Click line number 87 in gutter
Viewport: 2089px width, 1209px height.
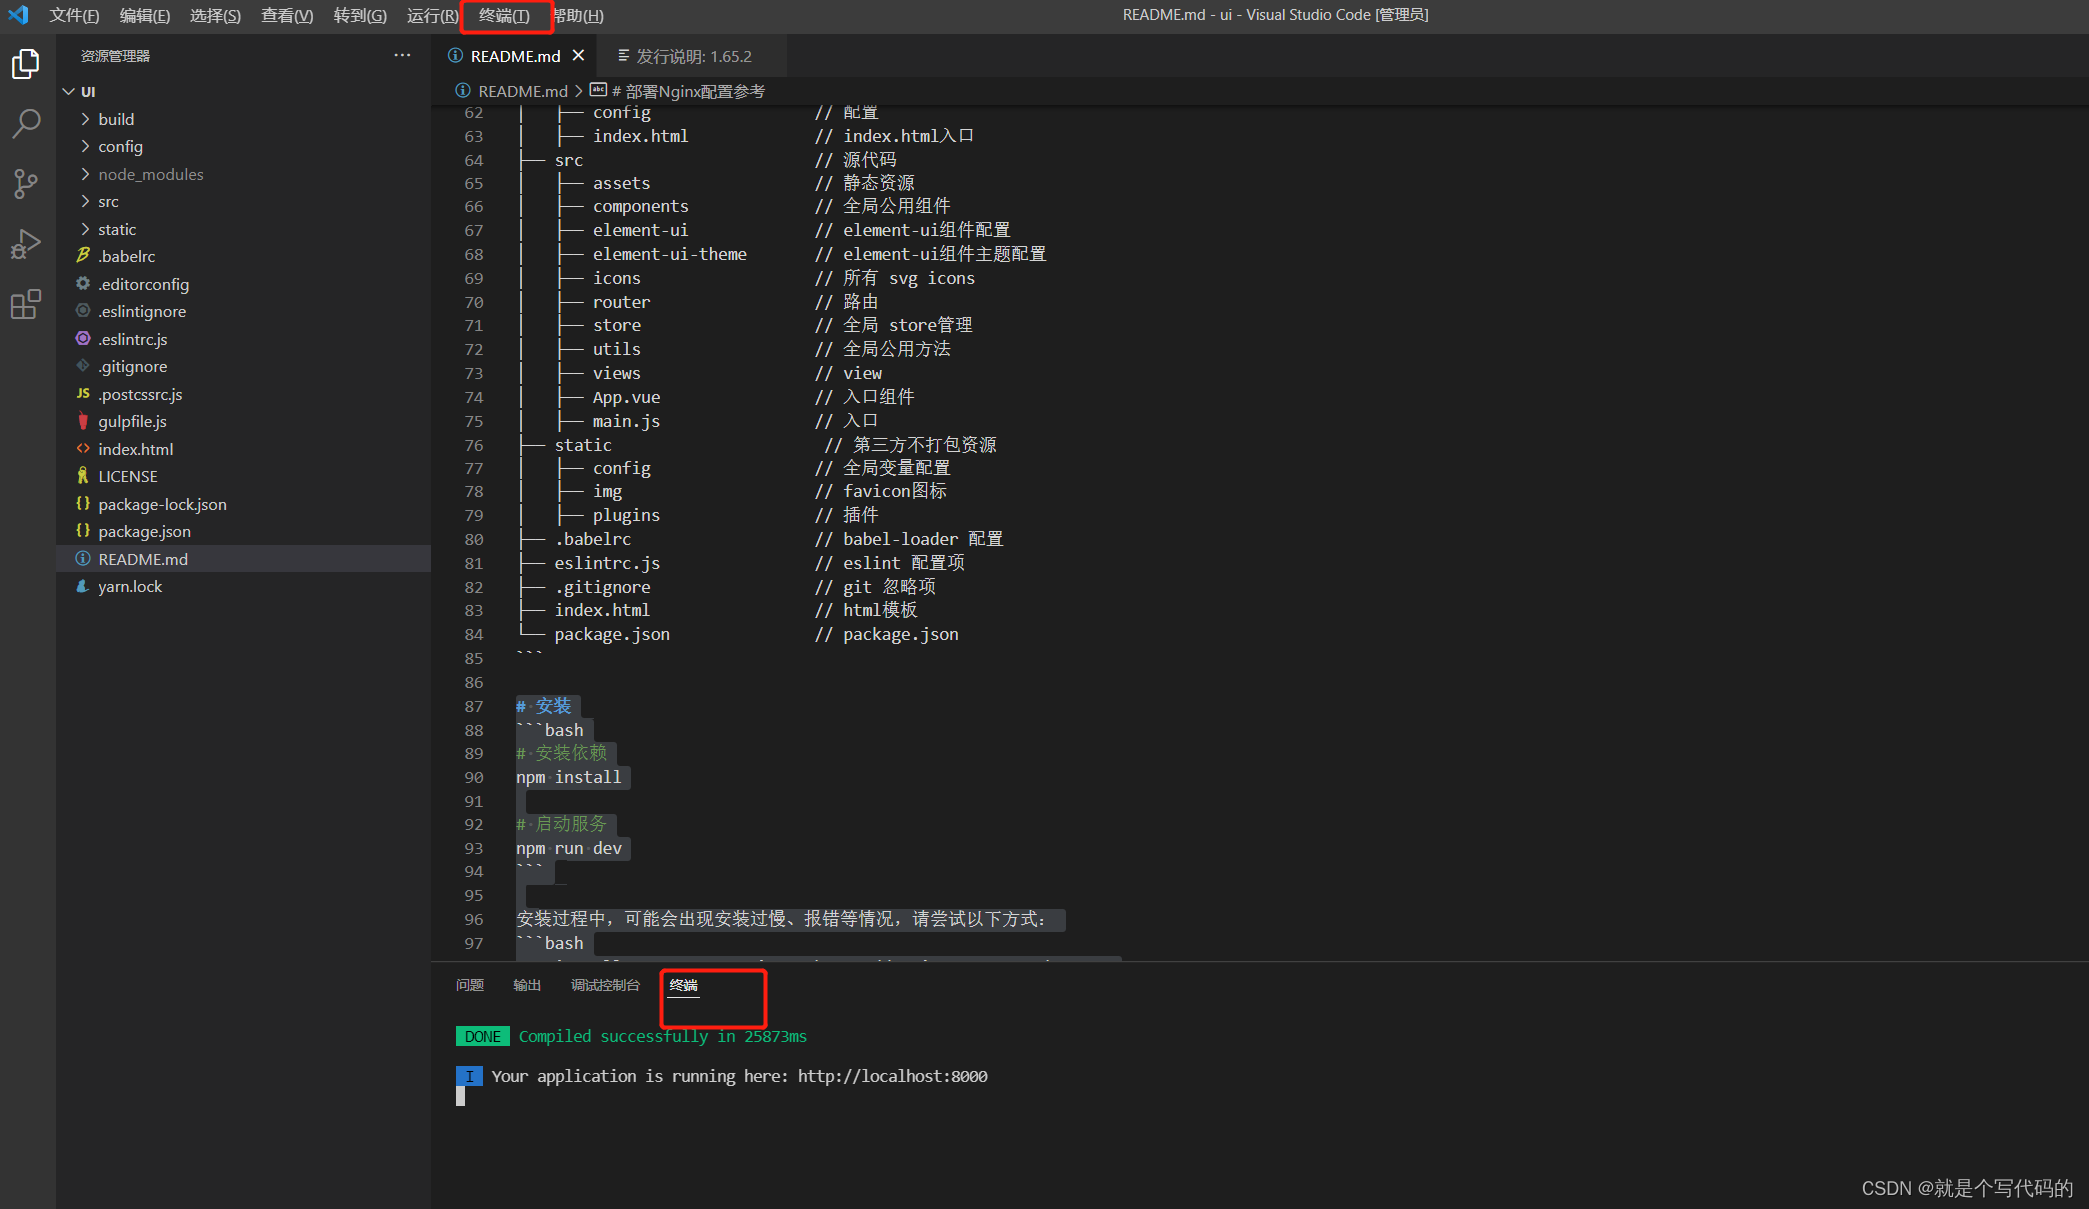tap(473, 706)
